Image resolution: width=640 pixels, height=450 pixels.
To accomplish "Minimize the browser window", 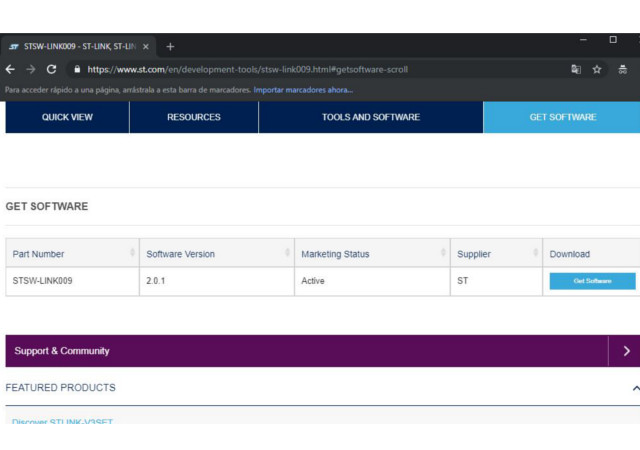I will [583, 40].
